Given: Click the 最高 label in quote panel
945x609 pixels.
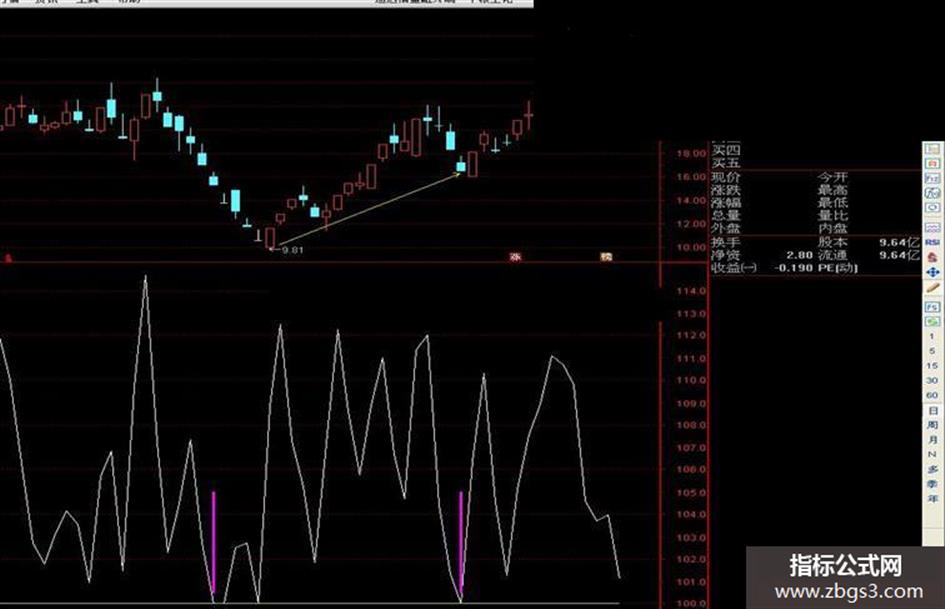Looking at the screenshot, I should tap(833, 190).
